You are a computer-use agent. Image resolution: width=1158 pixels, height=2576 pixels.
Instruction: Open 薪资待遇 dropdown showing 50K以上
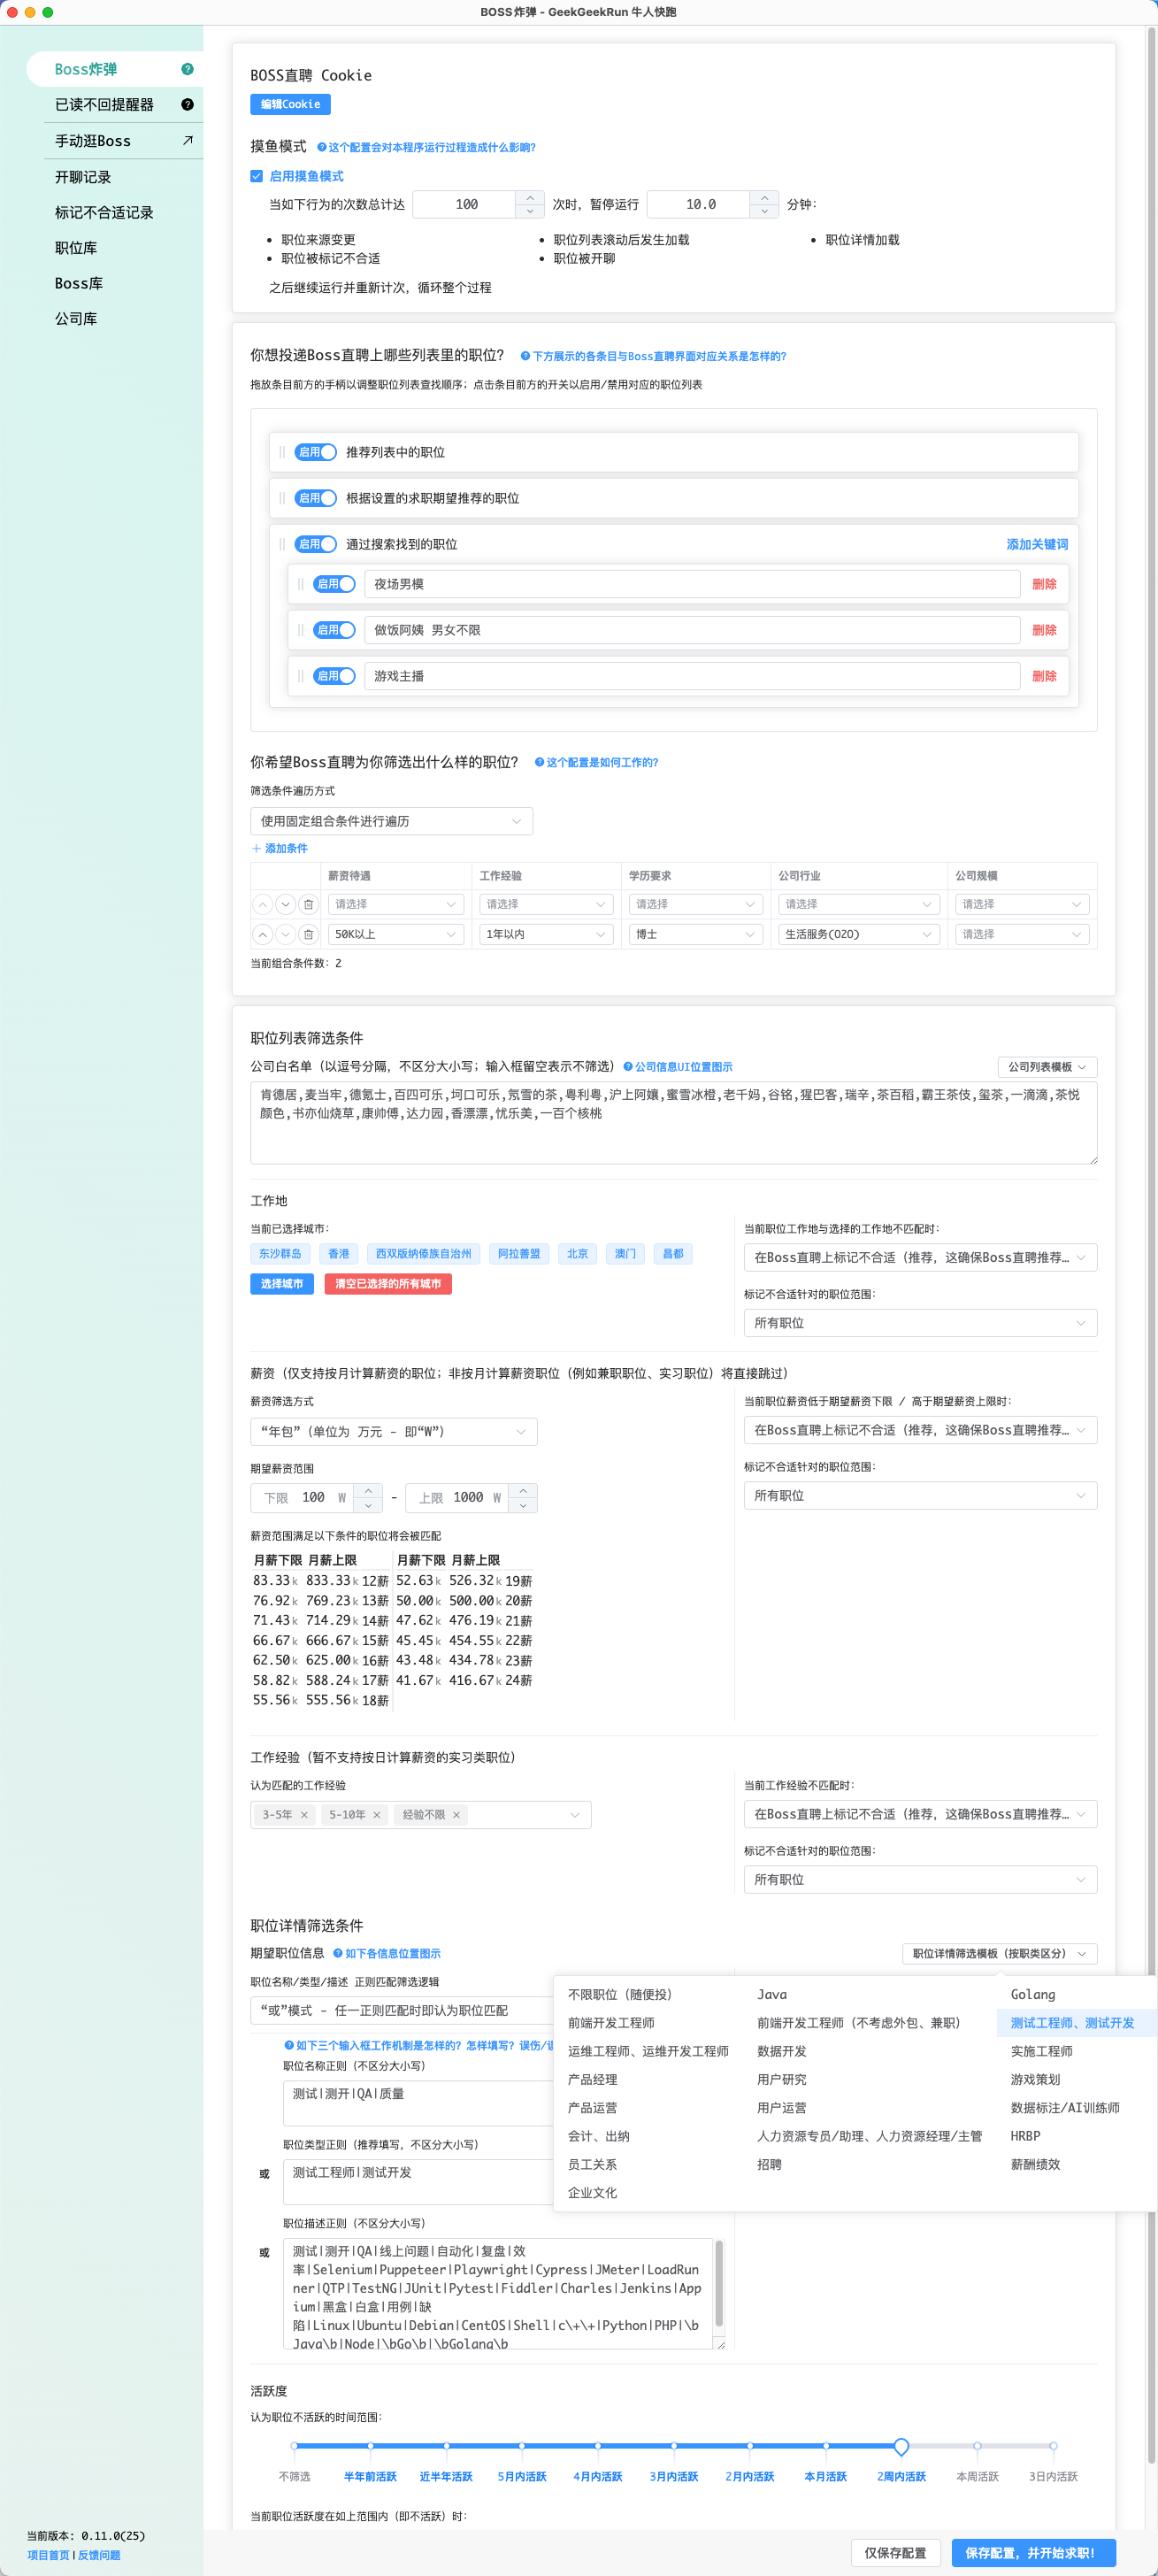396,934
